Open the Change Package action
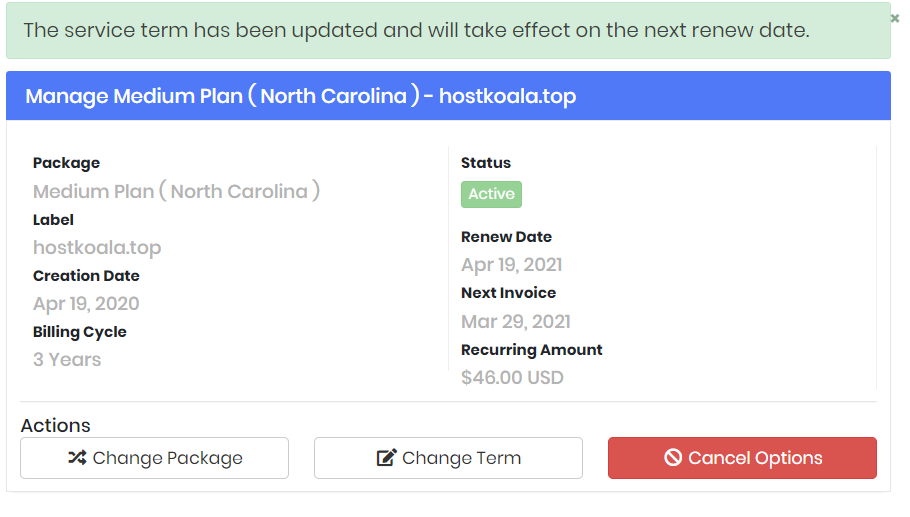 [154, 458]
